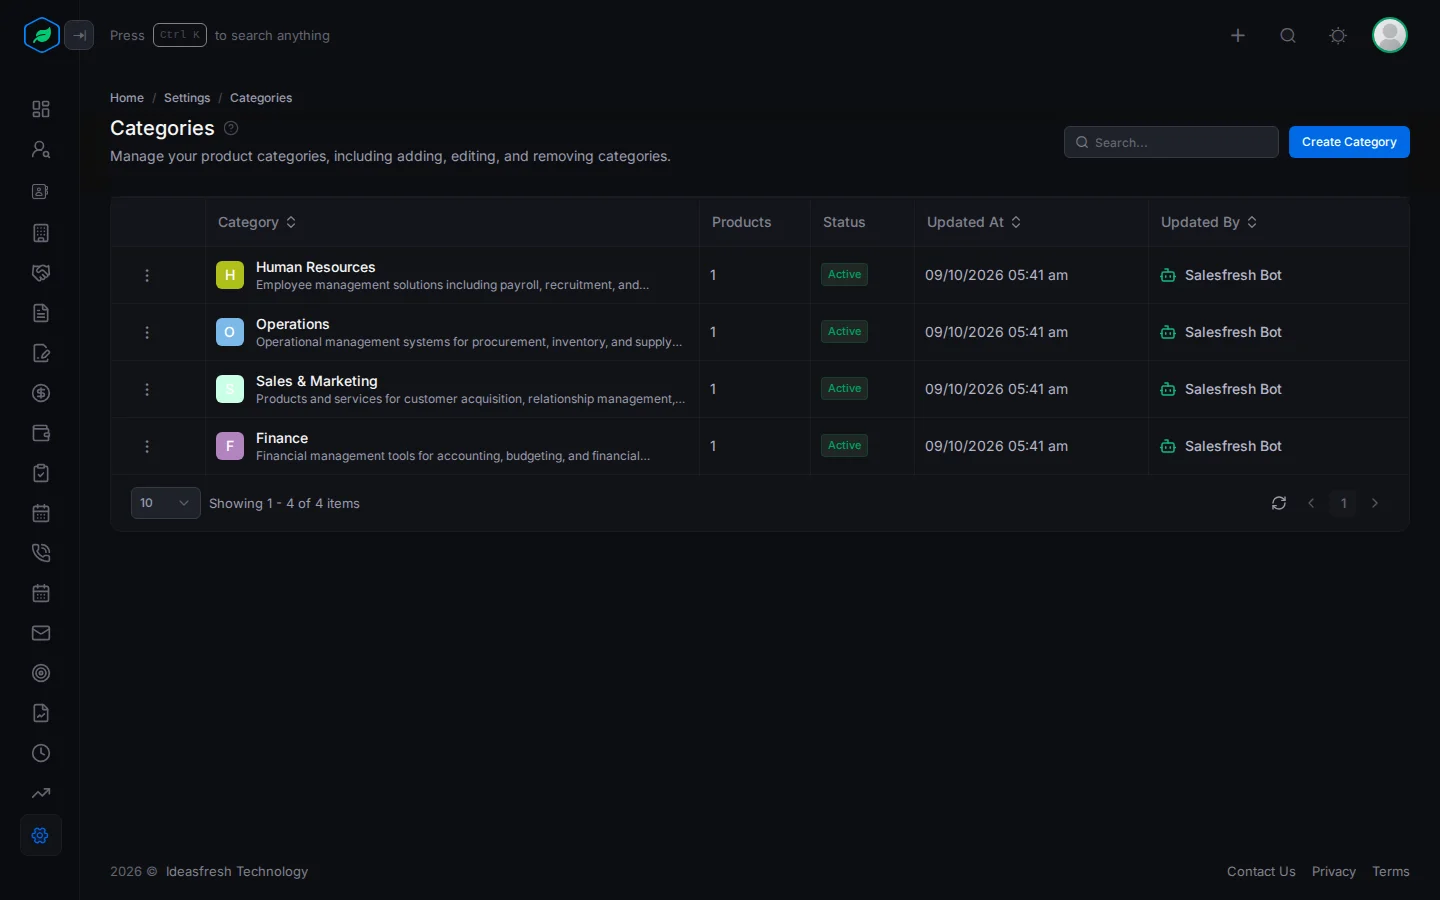Screen dimensions: 1440x900
Task: Go to Settings in the breadcrumb
Action: [x=187, y=98]
